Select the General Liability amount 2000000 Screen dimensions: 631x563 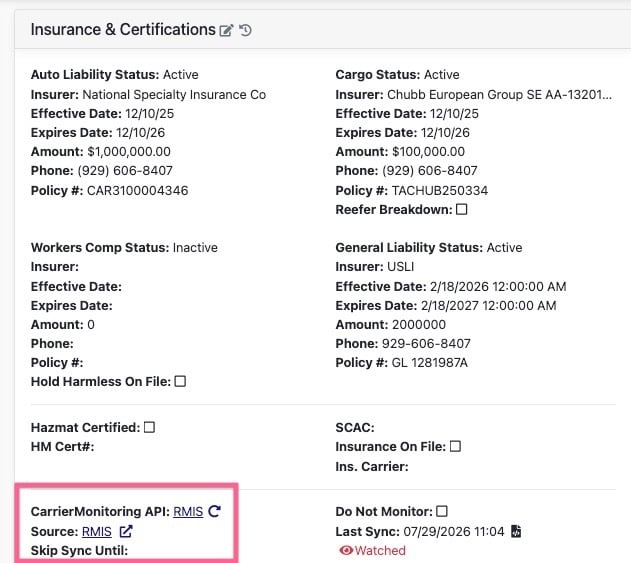tap(419, 324)
